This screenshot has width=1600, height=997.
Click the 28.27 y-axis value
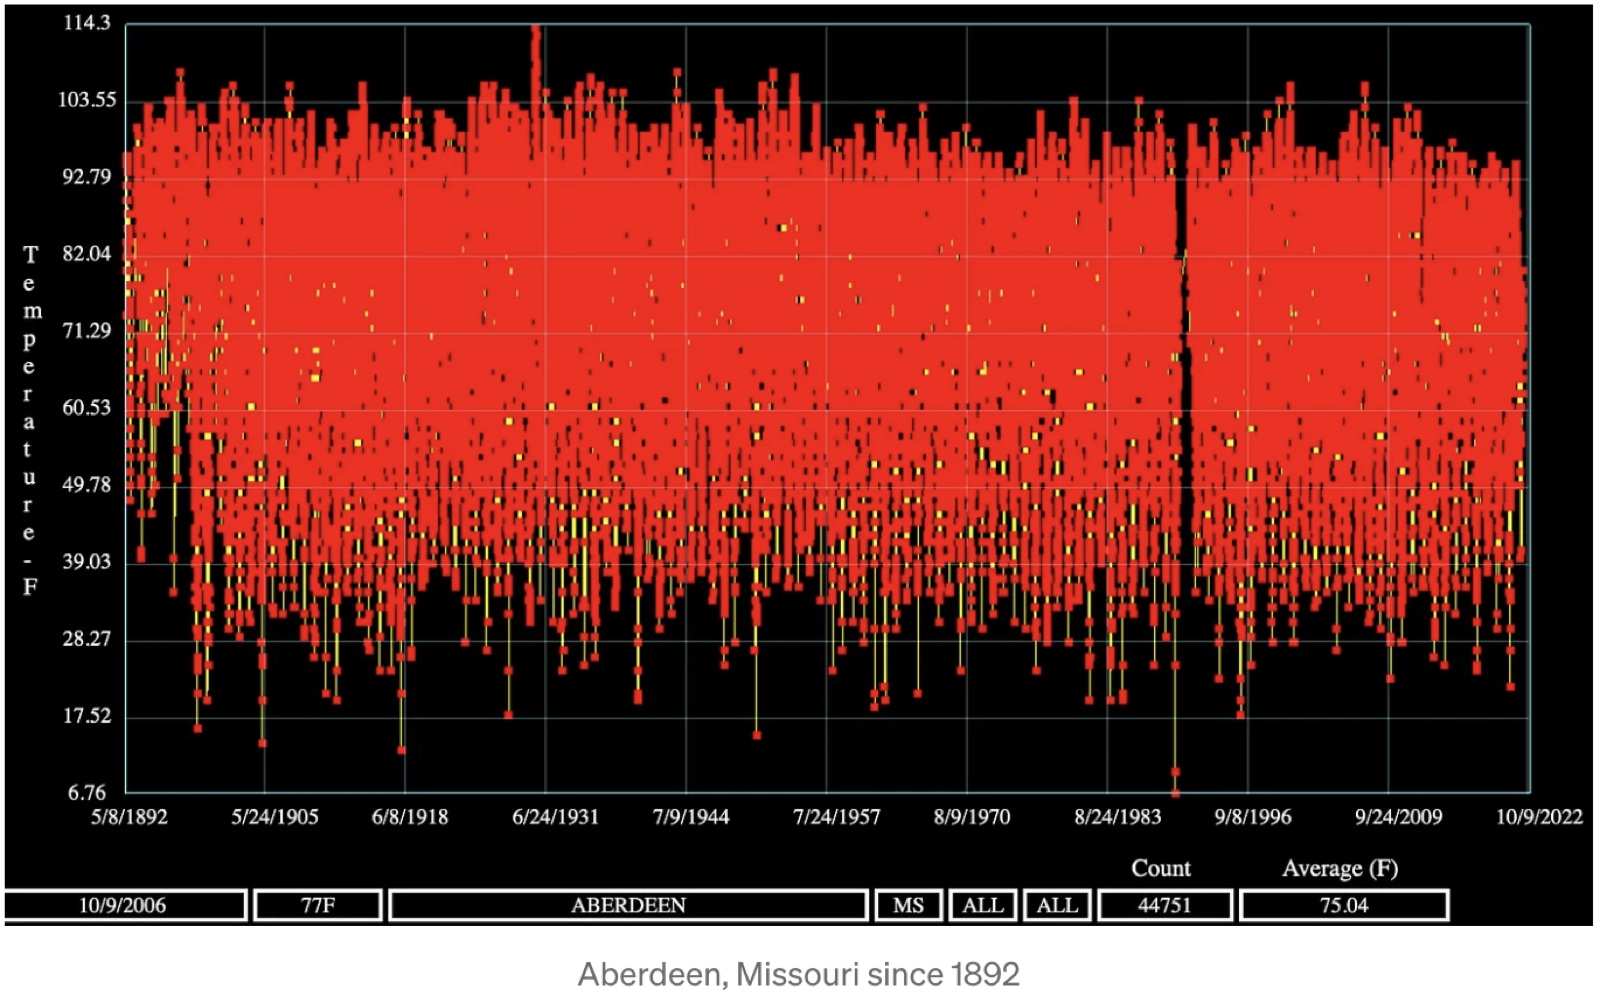87,639
